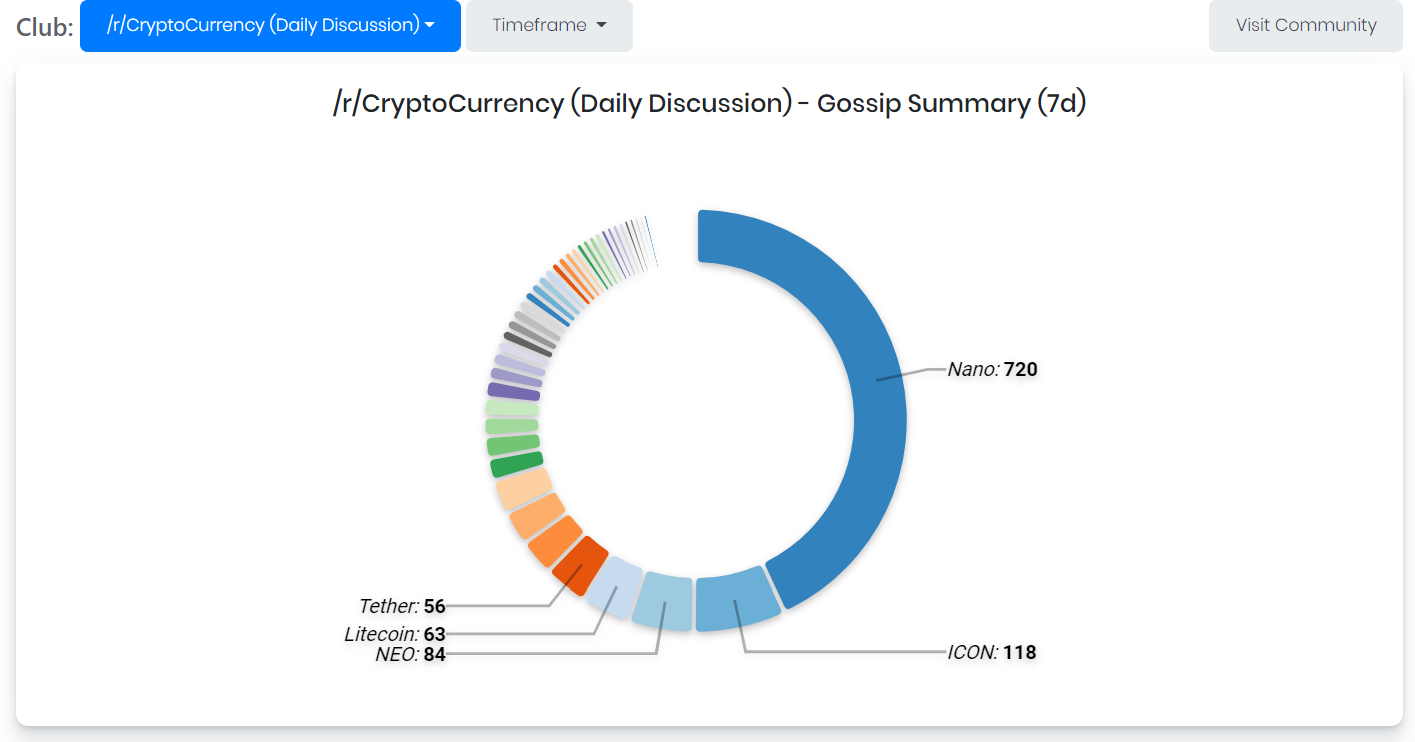Click the "Tether: 56" chart label
This screenshot has height=742, width=1415.
[402, 606]
